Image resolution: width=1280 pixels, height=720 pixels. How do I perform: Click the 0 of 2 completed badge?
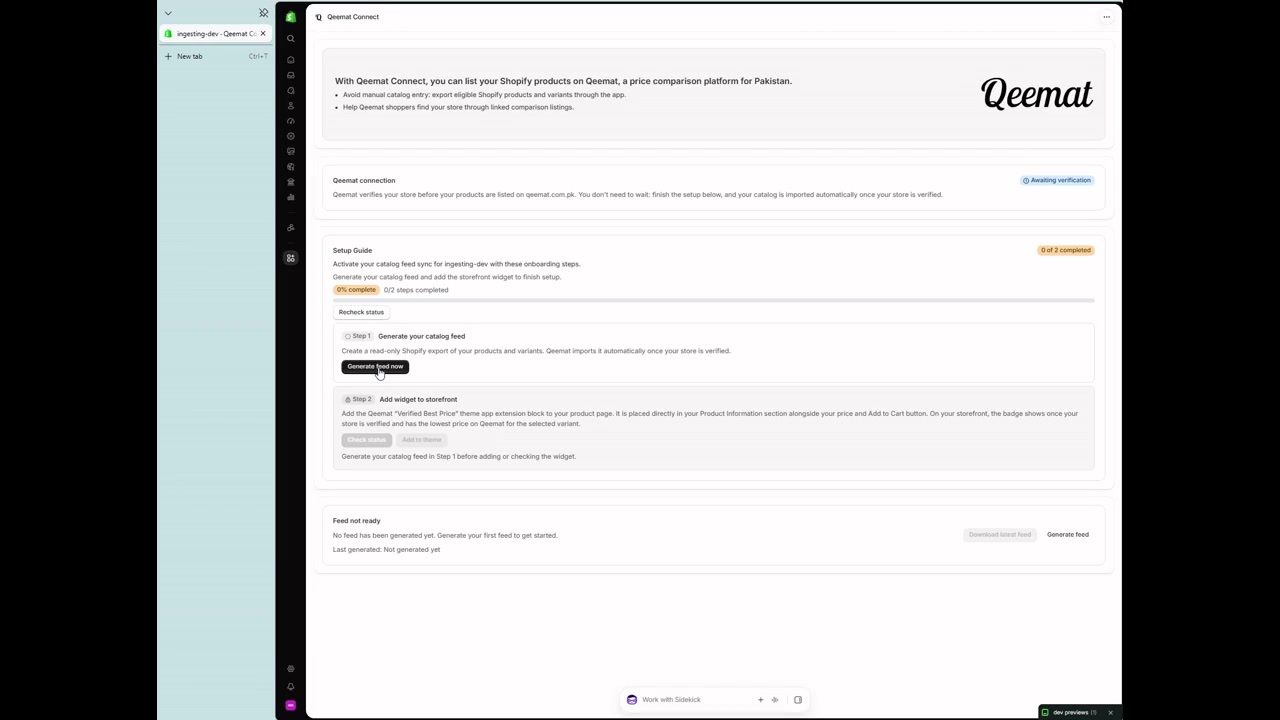pos(1066,250)
